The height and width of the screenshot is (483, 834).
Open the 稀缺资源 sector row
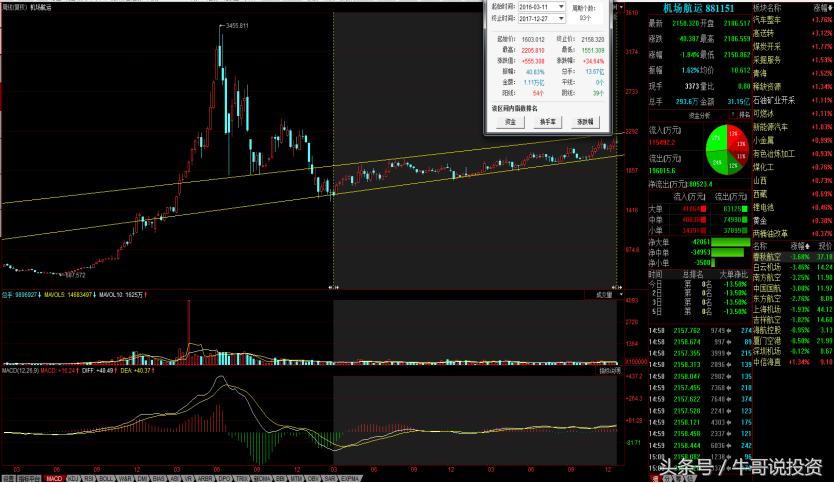793,86
